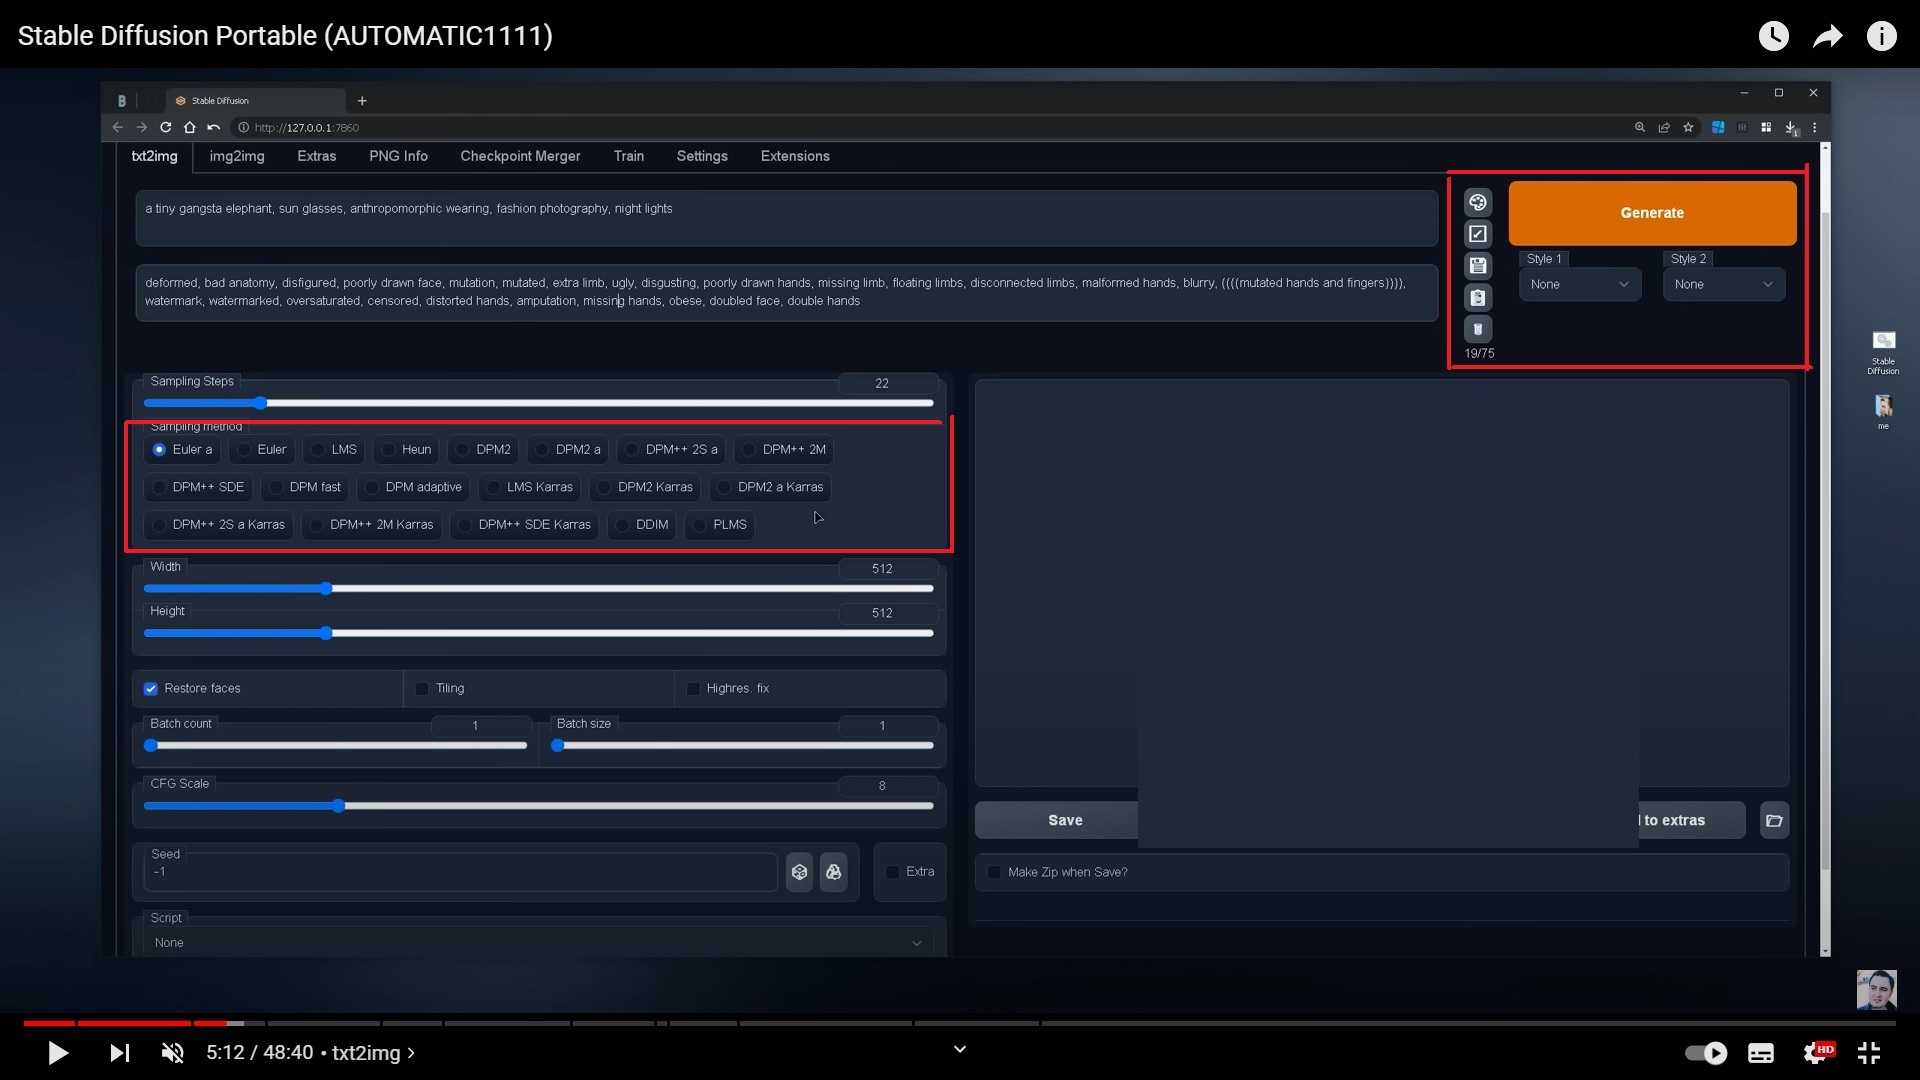
Task: Click YouTube share arrow icon
Action: [x=1828, y=36]
